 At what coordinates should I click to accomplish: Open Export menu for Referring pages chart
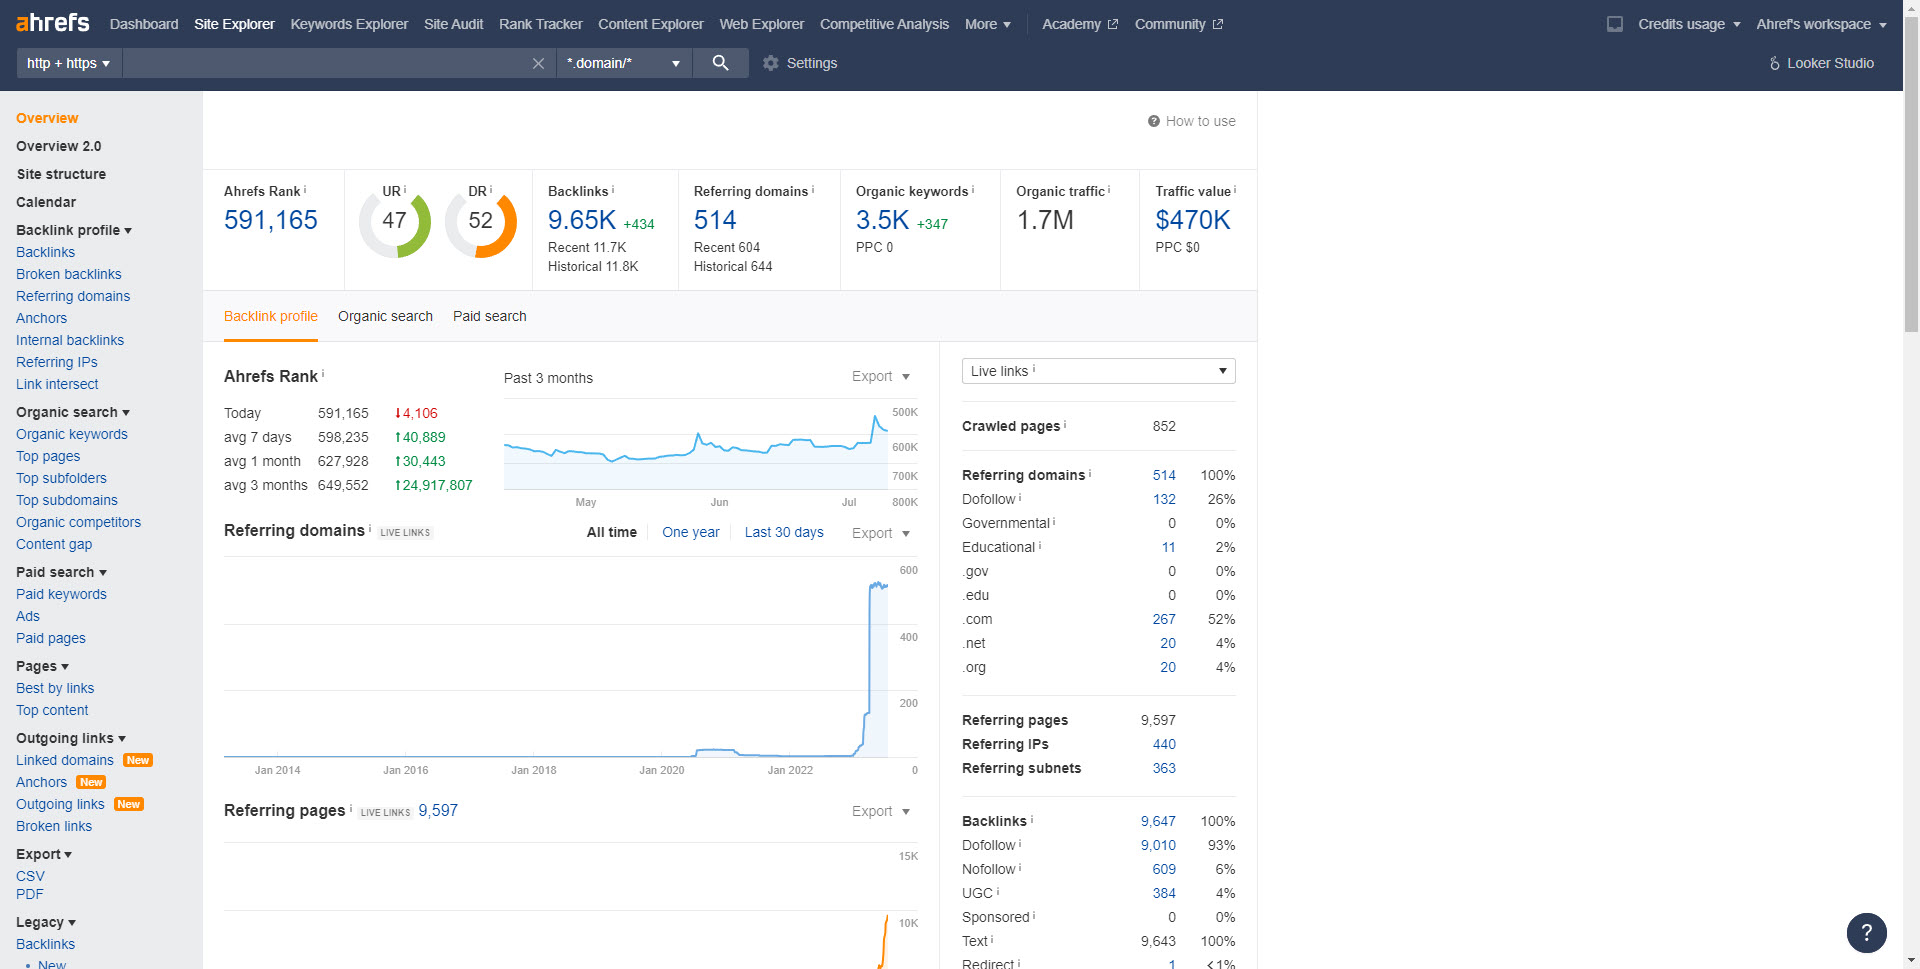click(880, 811)
